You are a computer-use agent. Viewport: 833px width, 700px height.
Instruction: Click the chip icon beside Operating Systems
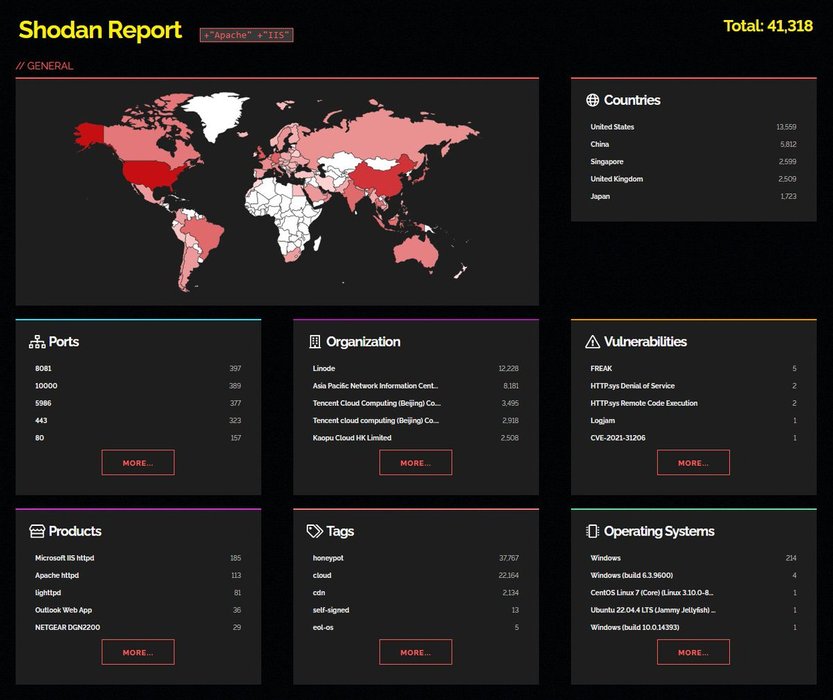pos(592,531)
